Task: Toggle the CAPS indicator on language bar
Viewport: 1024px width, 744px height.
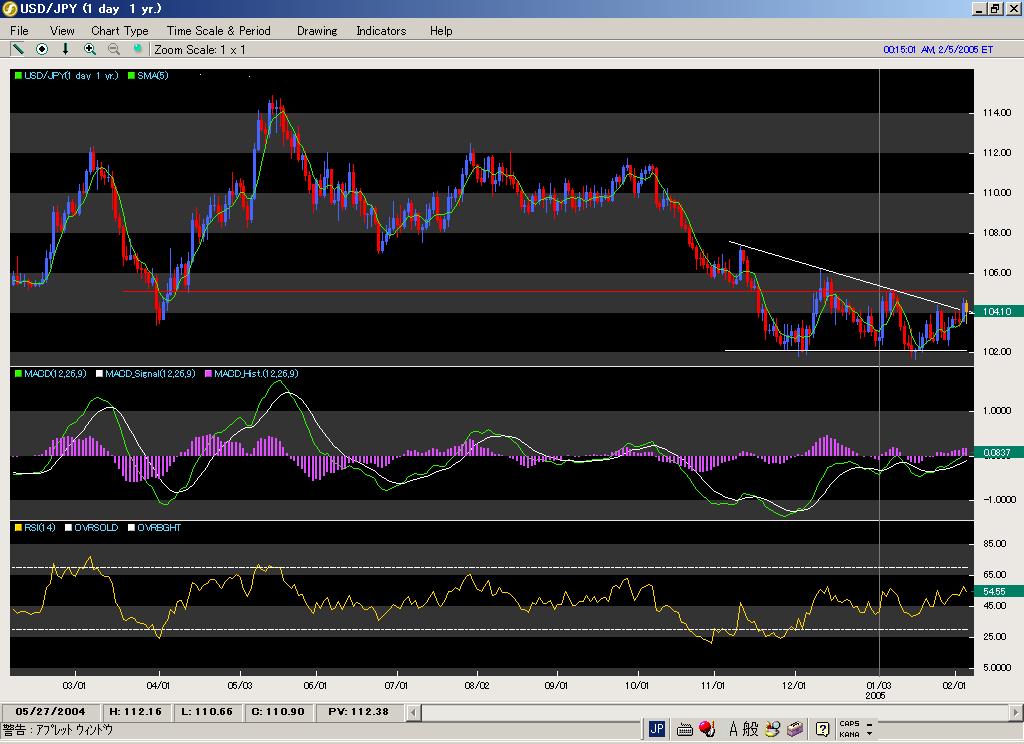Action: pyautogui.click(x=849, y=724)
